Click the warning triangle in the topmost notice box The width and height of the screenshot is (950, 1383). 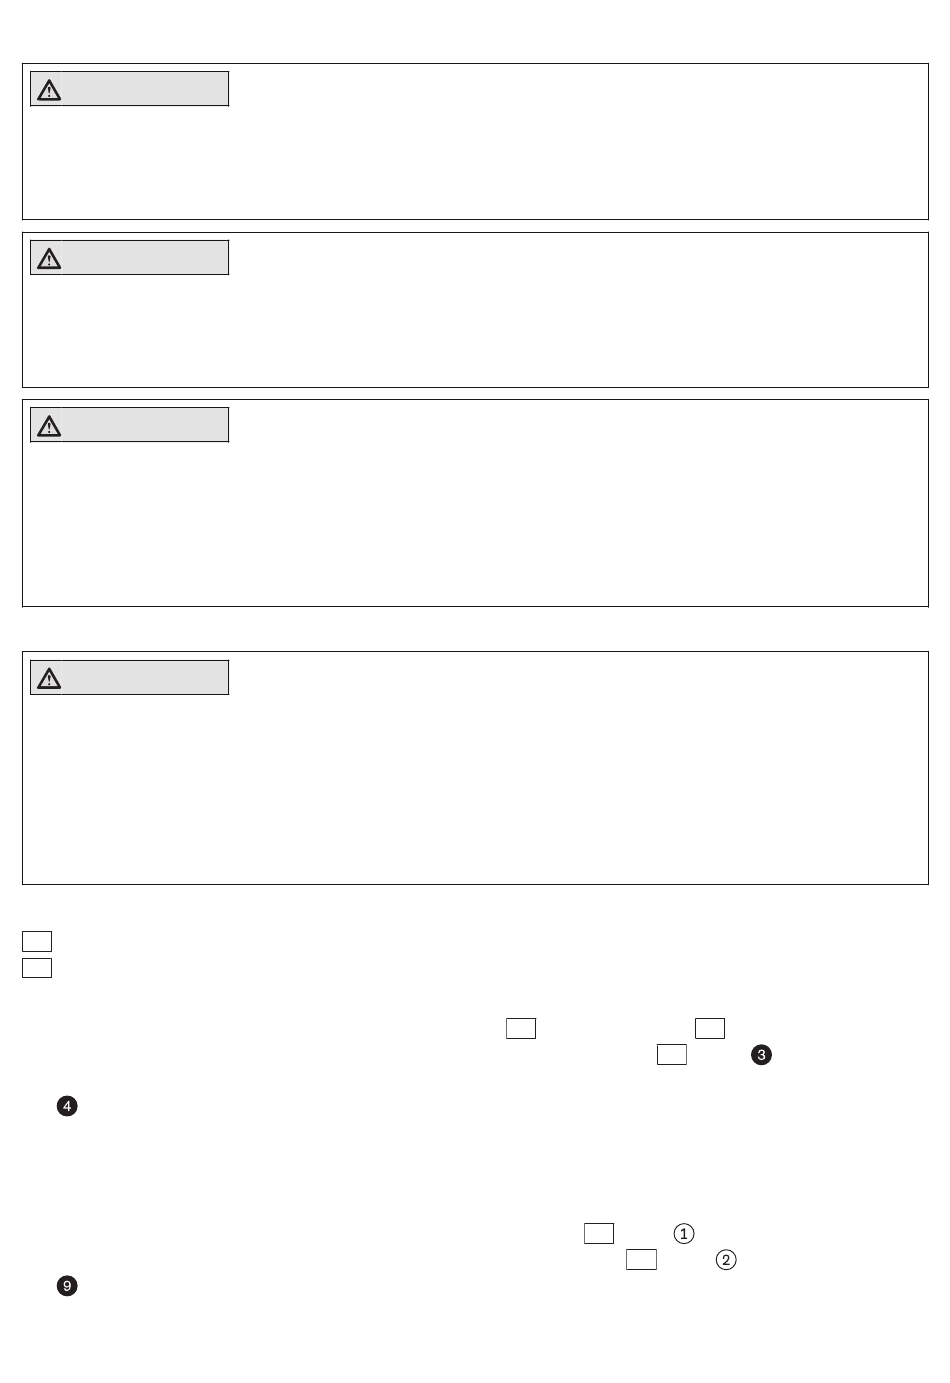(48, 90)
